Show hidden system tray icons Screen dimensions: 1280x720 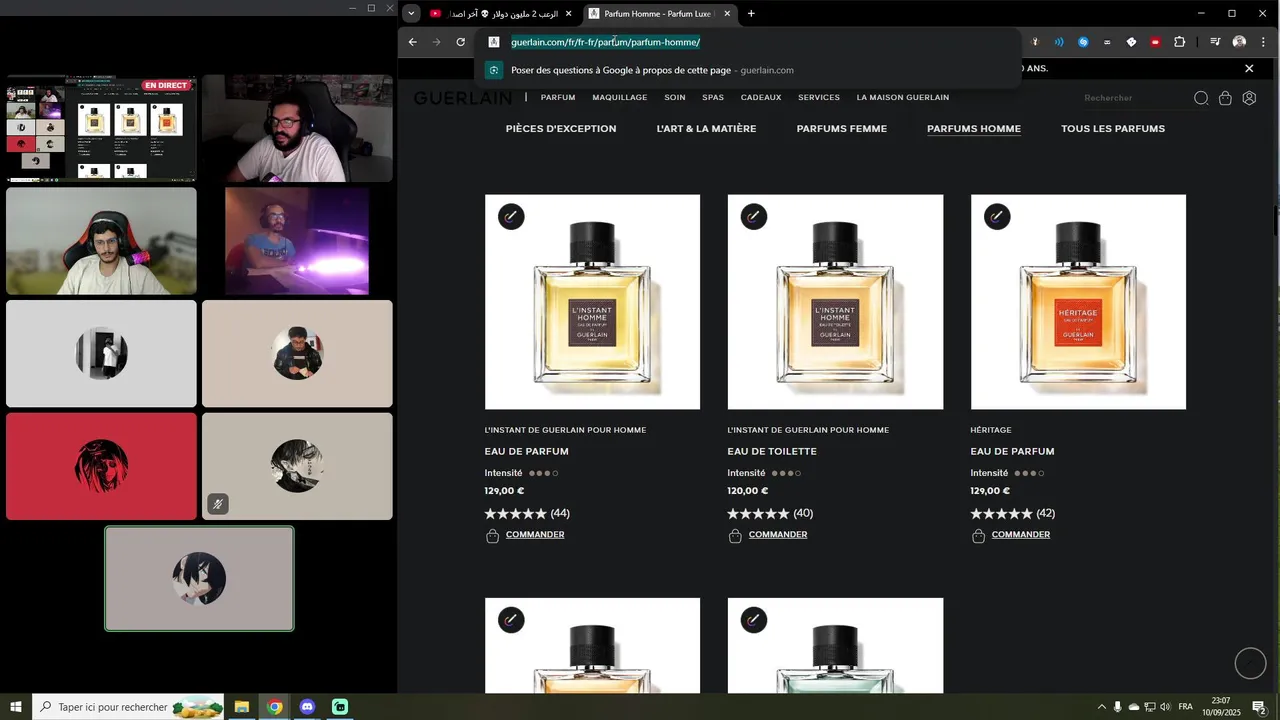pos(1102,707)
